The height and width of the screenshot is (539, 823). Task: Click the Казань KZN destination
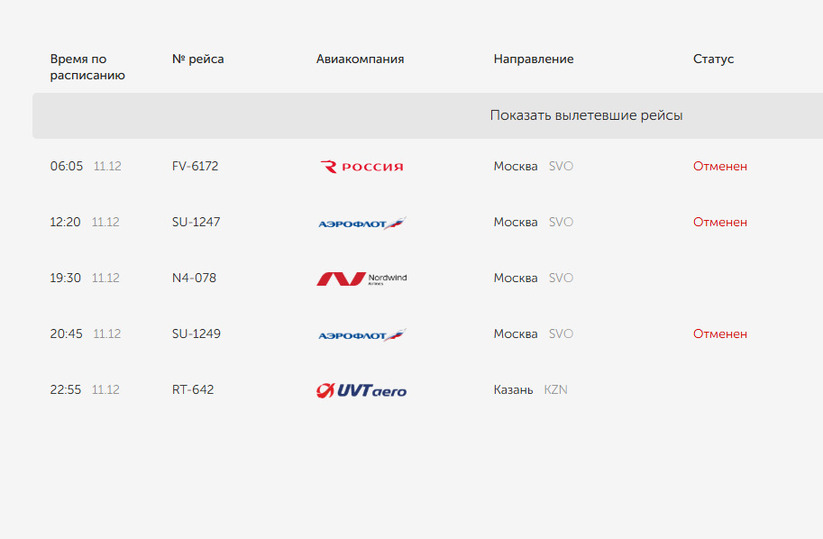pyautogui.click(x=530, y=390)
